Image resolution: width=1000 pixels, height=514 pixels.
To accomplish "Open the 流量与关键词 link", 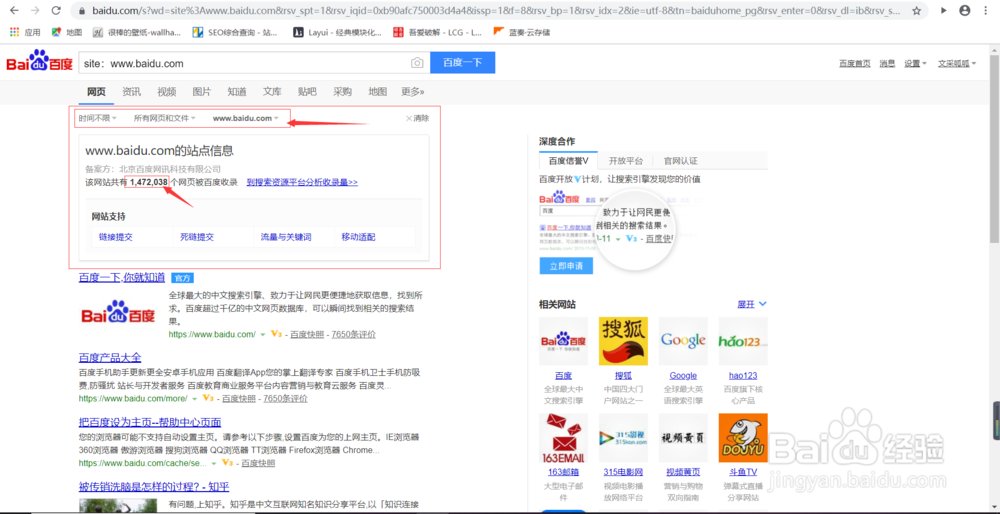I will tap(286, 237).
